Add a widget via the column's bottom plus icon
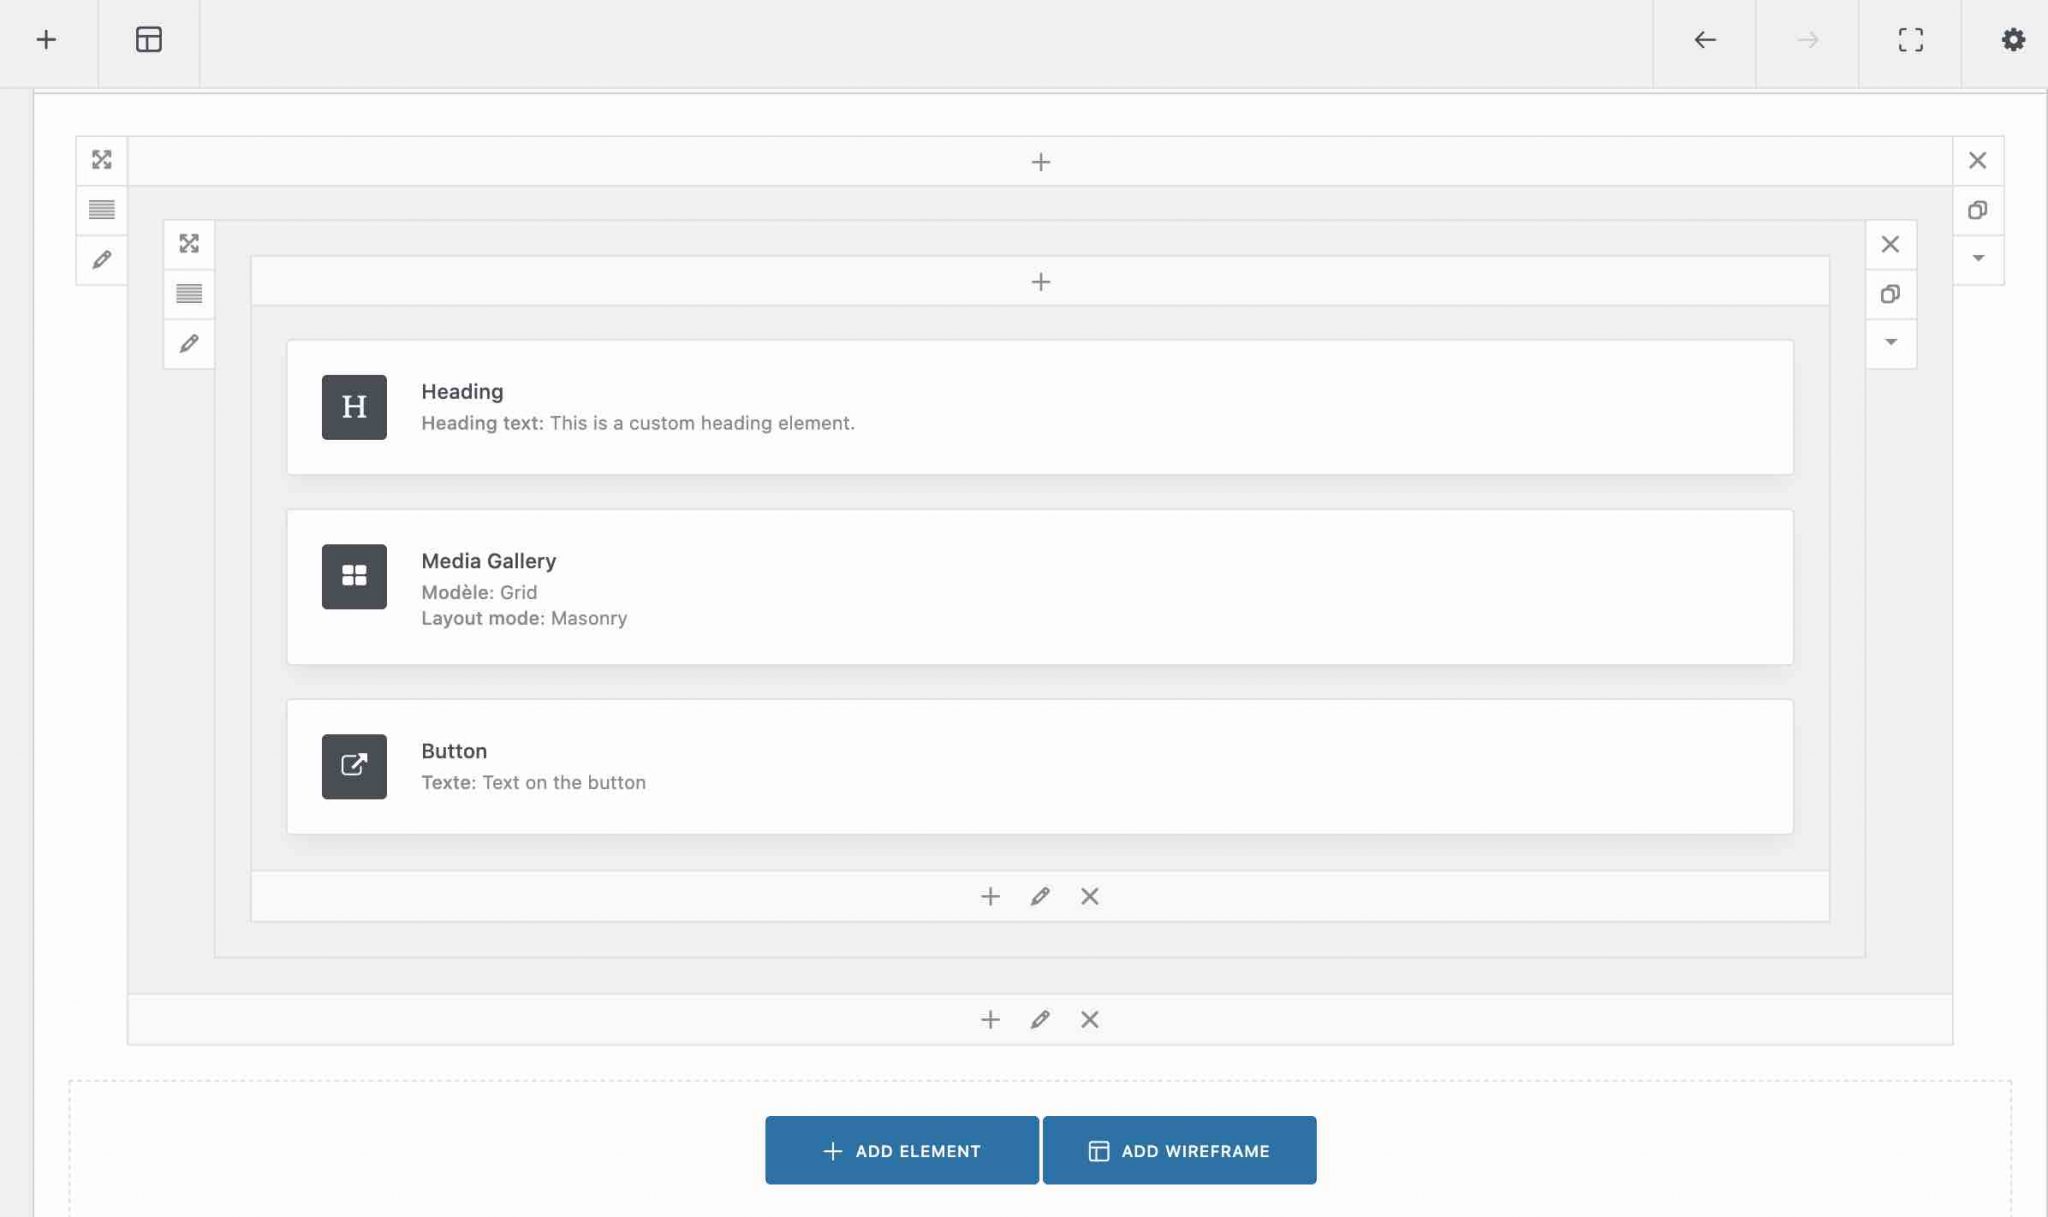Viewport: 2048px width, 1217px height. (989, 896)
